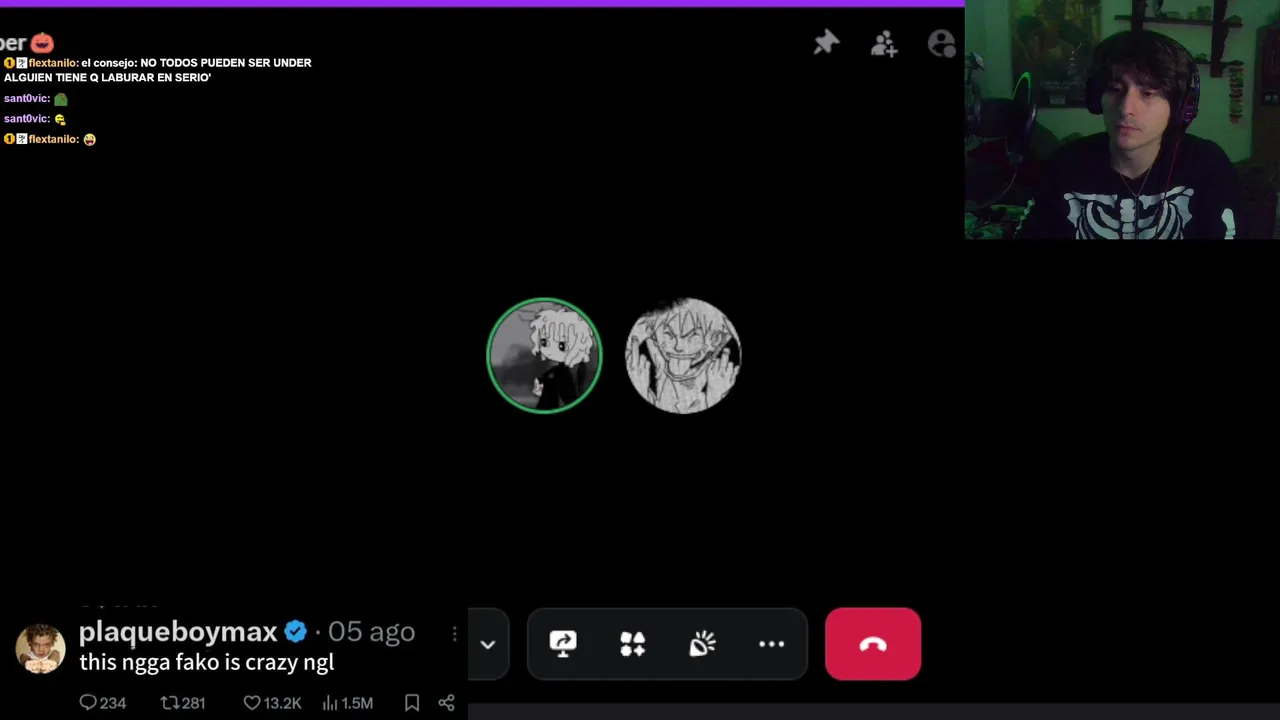Image resolution: width=1280 pixels, height=720 pixels.
Task: Retweet the post showing 281 reposts
Action: [x=183, y=703]
